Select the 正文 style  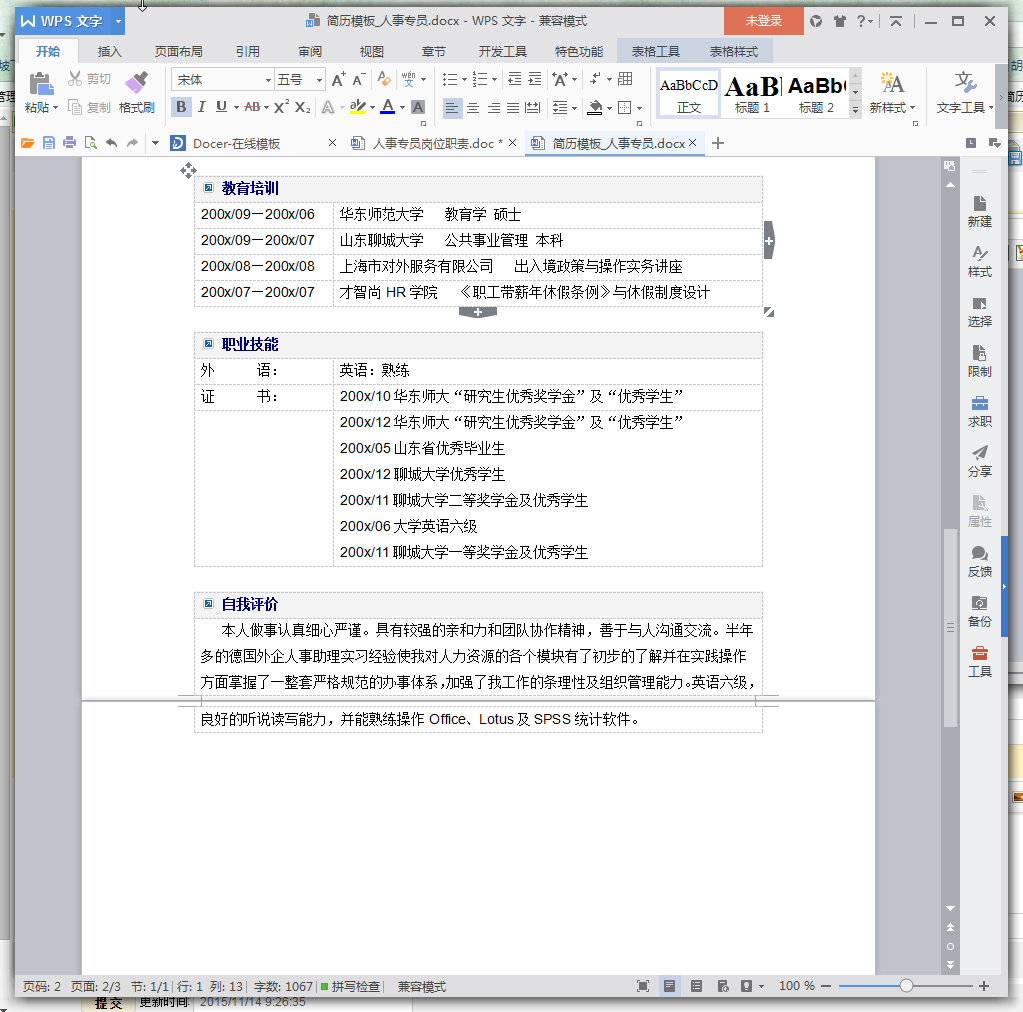[x=688, y=93]
